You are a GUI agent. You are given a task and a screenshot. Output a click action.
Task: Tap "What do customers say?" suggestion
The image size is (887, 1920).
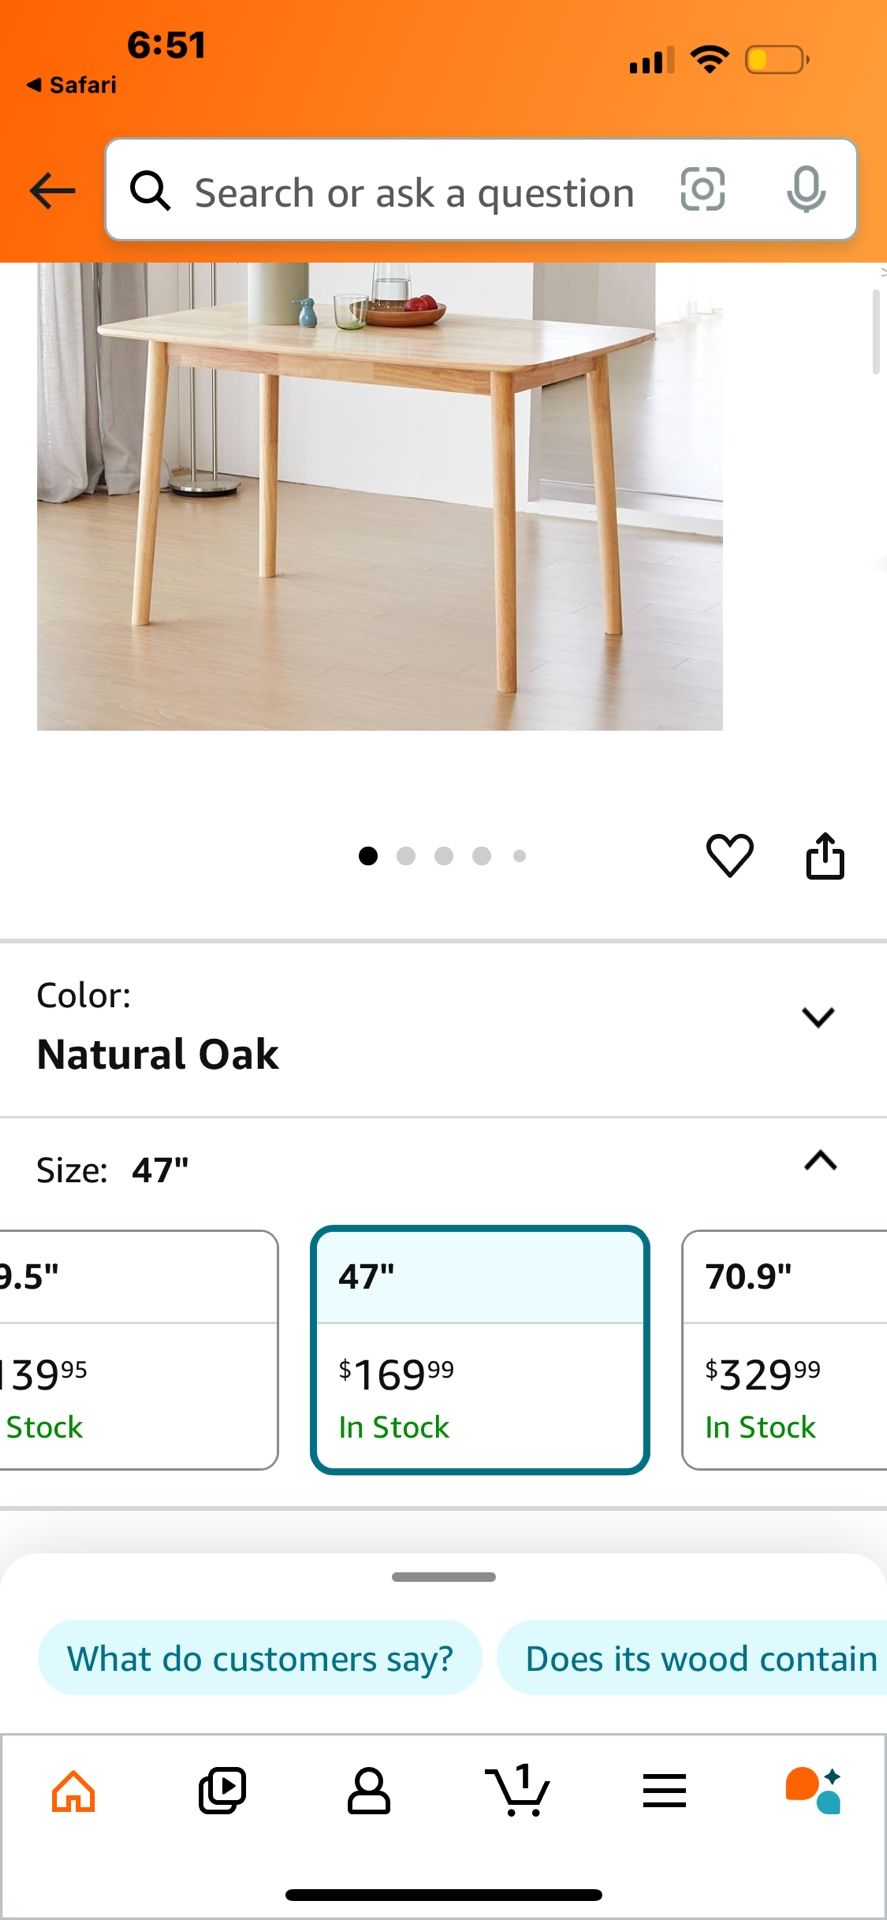(260, 1658)
